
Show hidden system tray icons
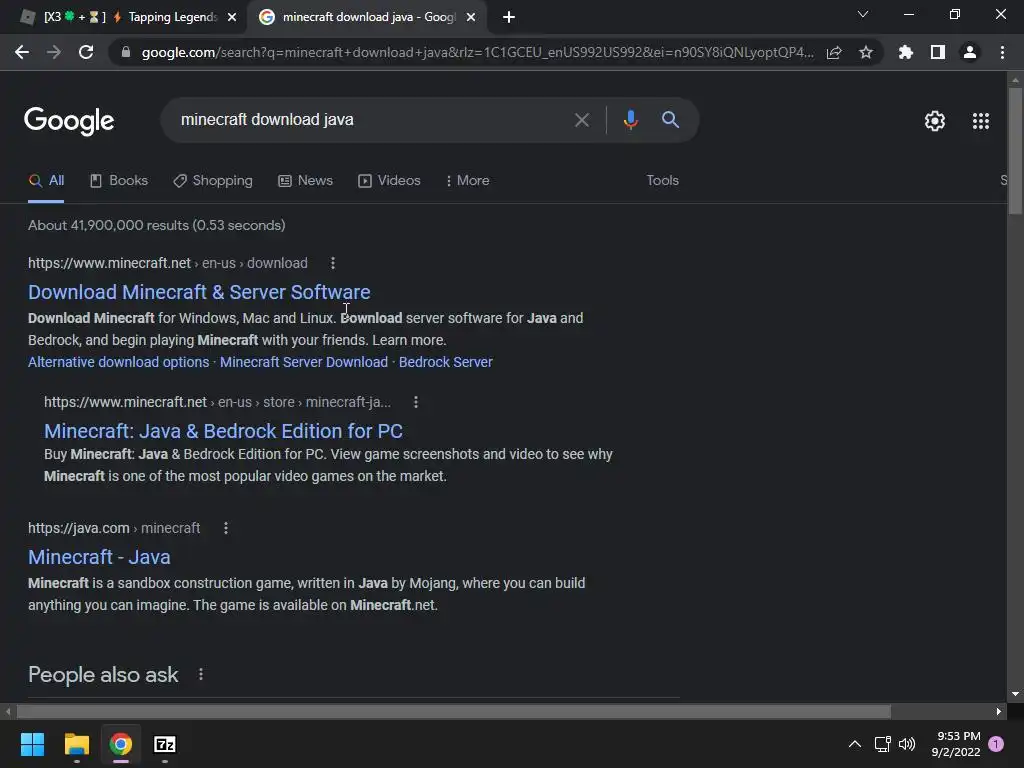pyautogui.click(x=854, y=744)
